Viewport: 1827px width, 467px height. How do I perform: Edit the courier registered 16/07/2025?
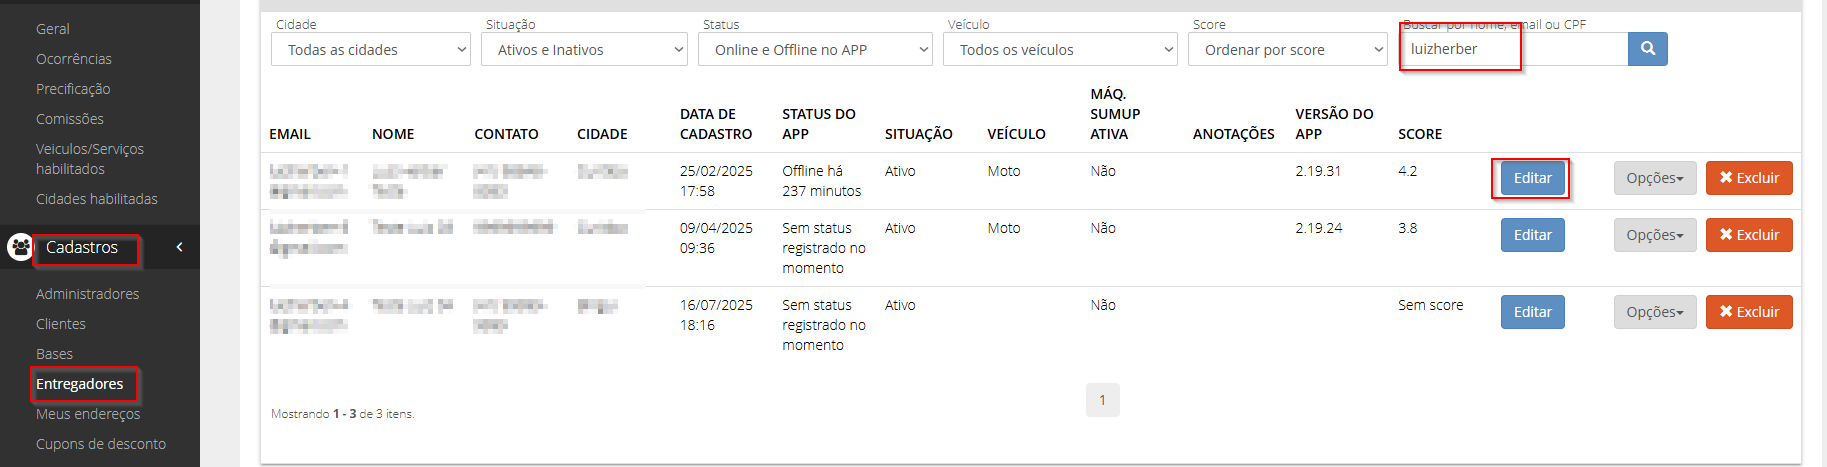1532,312
